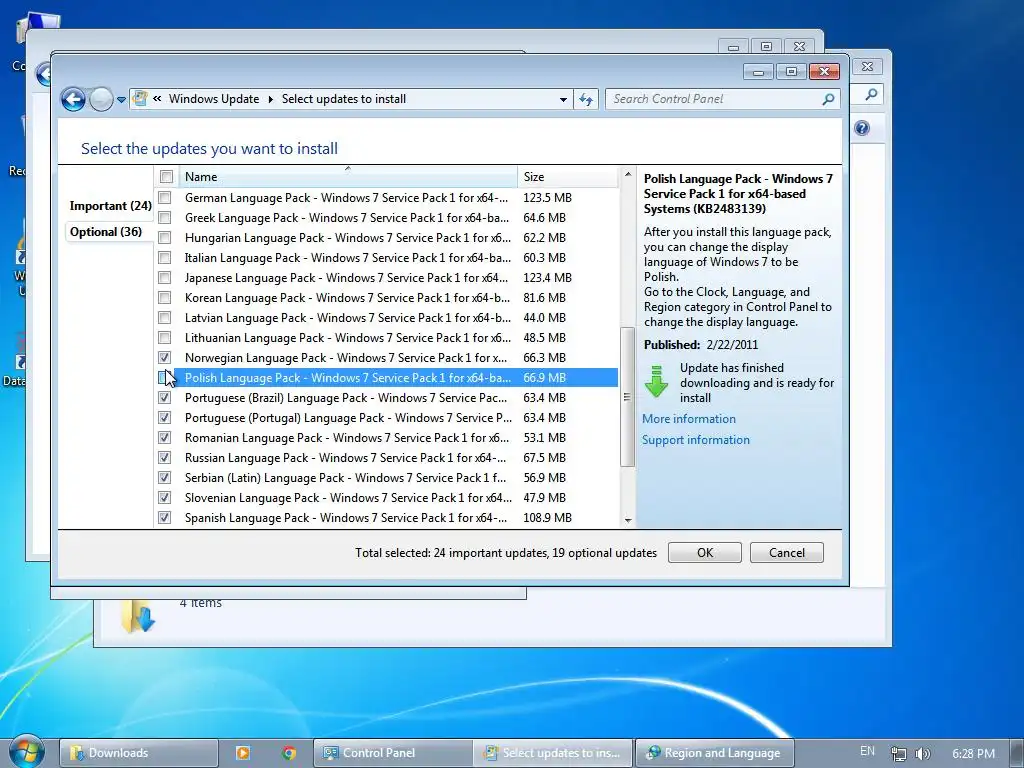Sort the list by Name column
The width and height of the screenshot is (1024, 768).
click(x=347, y=176)
